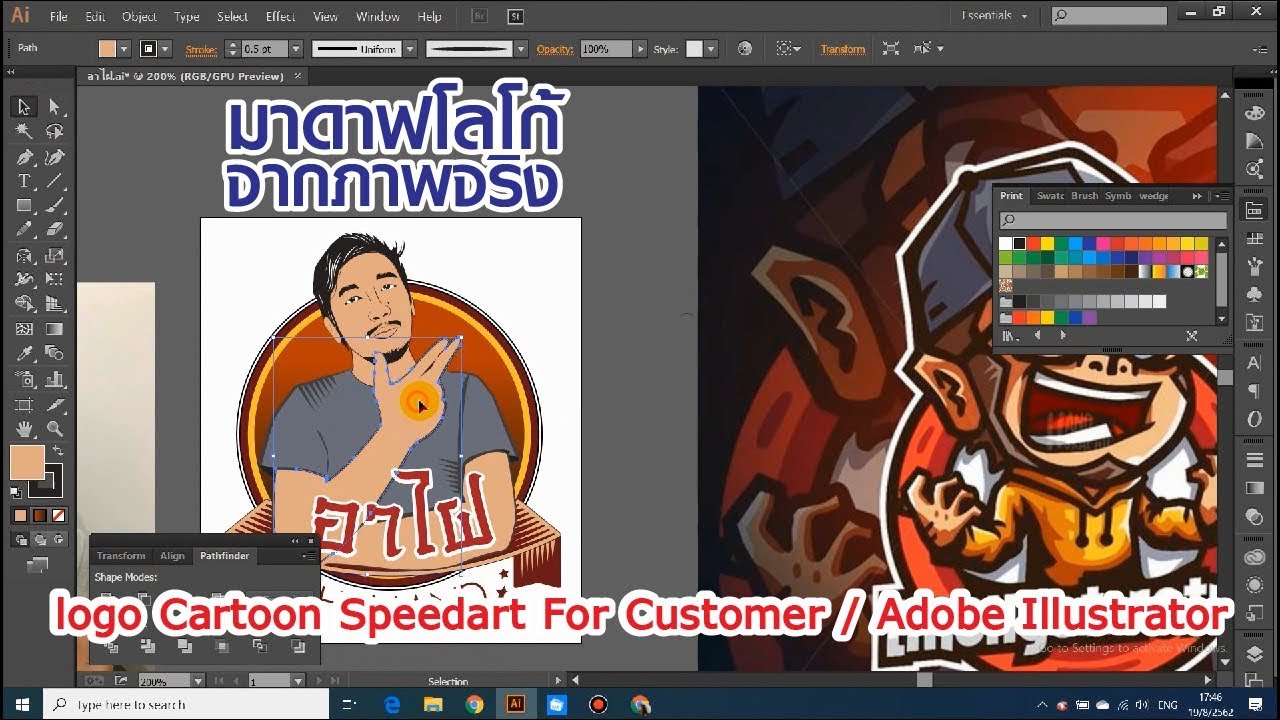
Task: Change Screen Mode button
Action: (38, 565)
